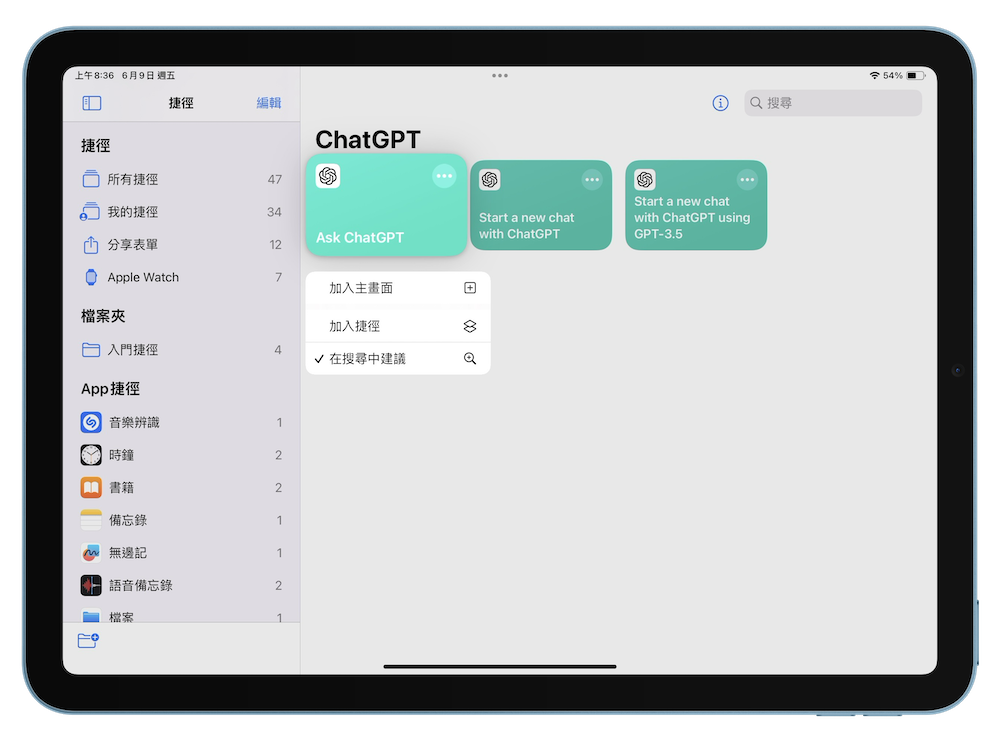The width and height of the screenshot is (1000, 741).
Task: Click the 備忘錄 Notes app icon
Action: coord(91,520)
